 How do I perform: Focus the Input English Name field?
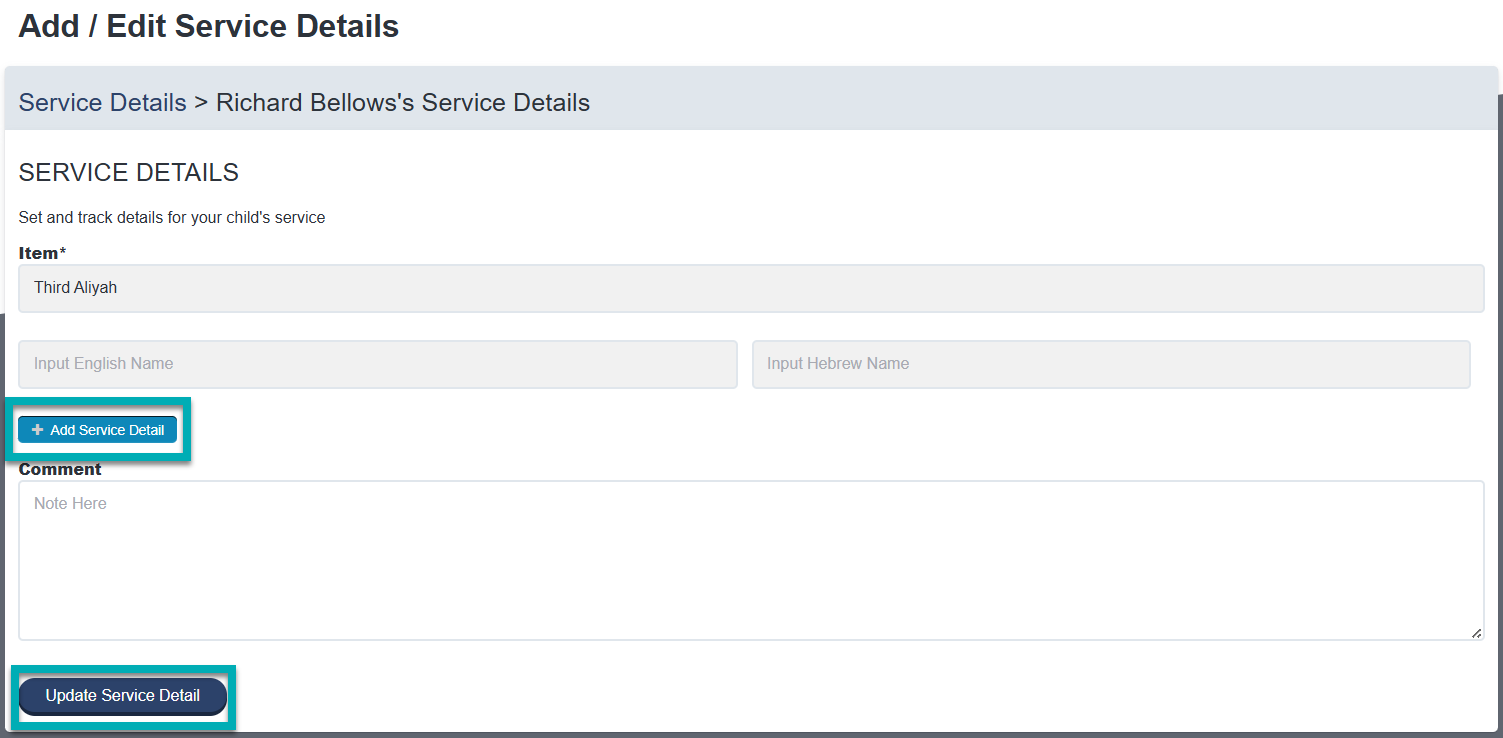pyautogui.click(x=377, y=364)
